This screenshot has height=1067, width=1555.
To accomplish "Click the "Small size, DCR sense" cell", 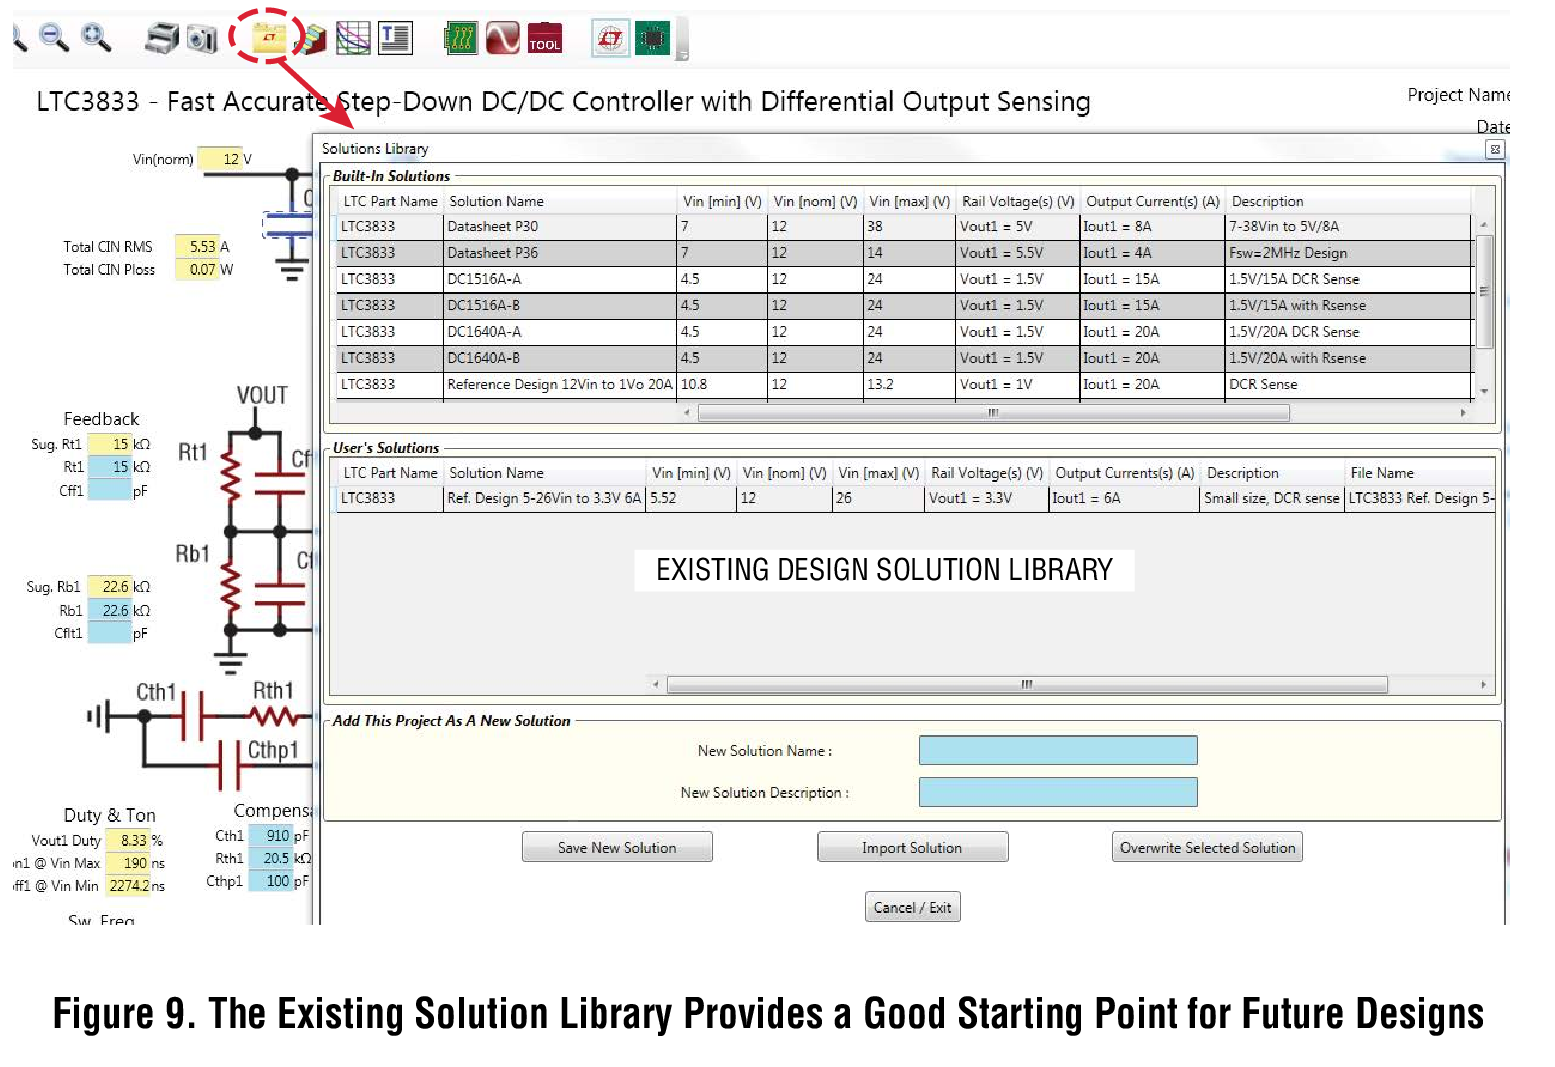I will (1272, 498).
